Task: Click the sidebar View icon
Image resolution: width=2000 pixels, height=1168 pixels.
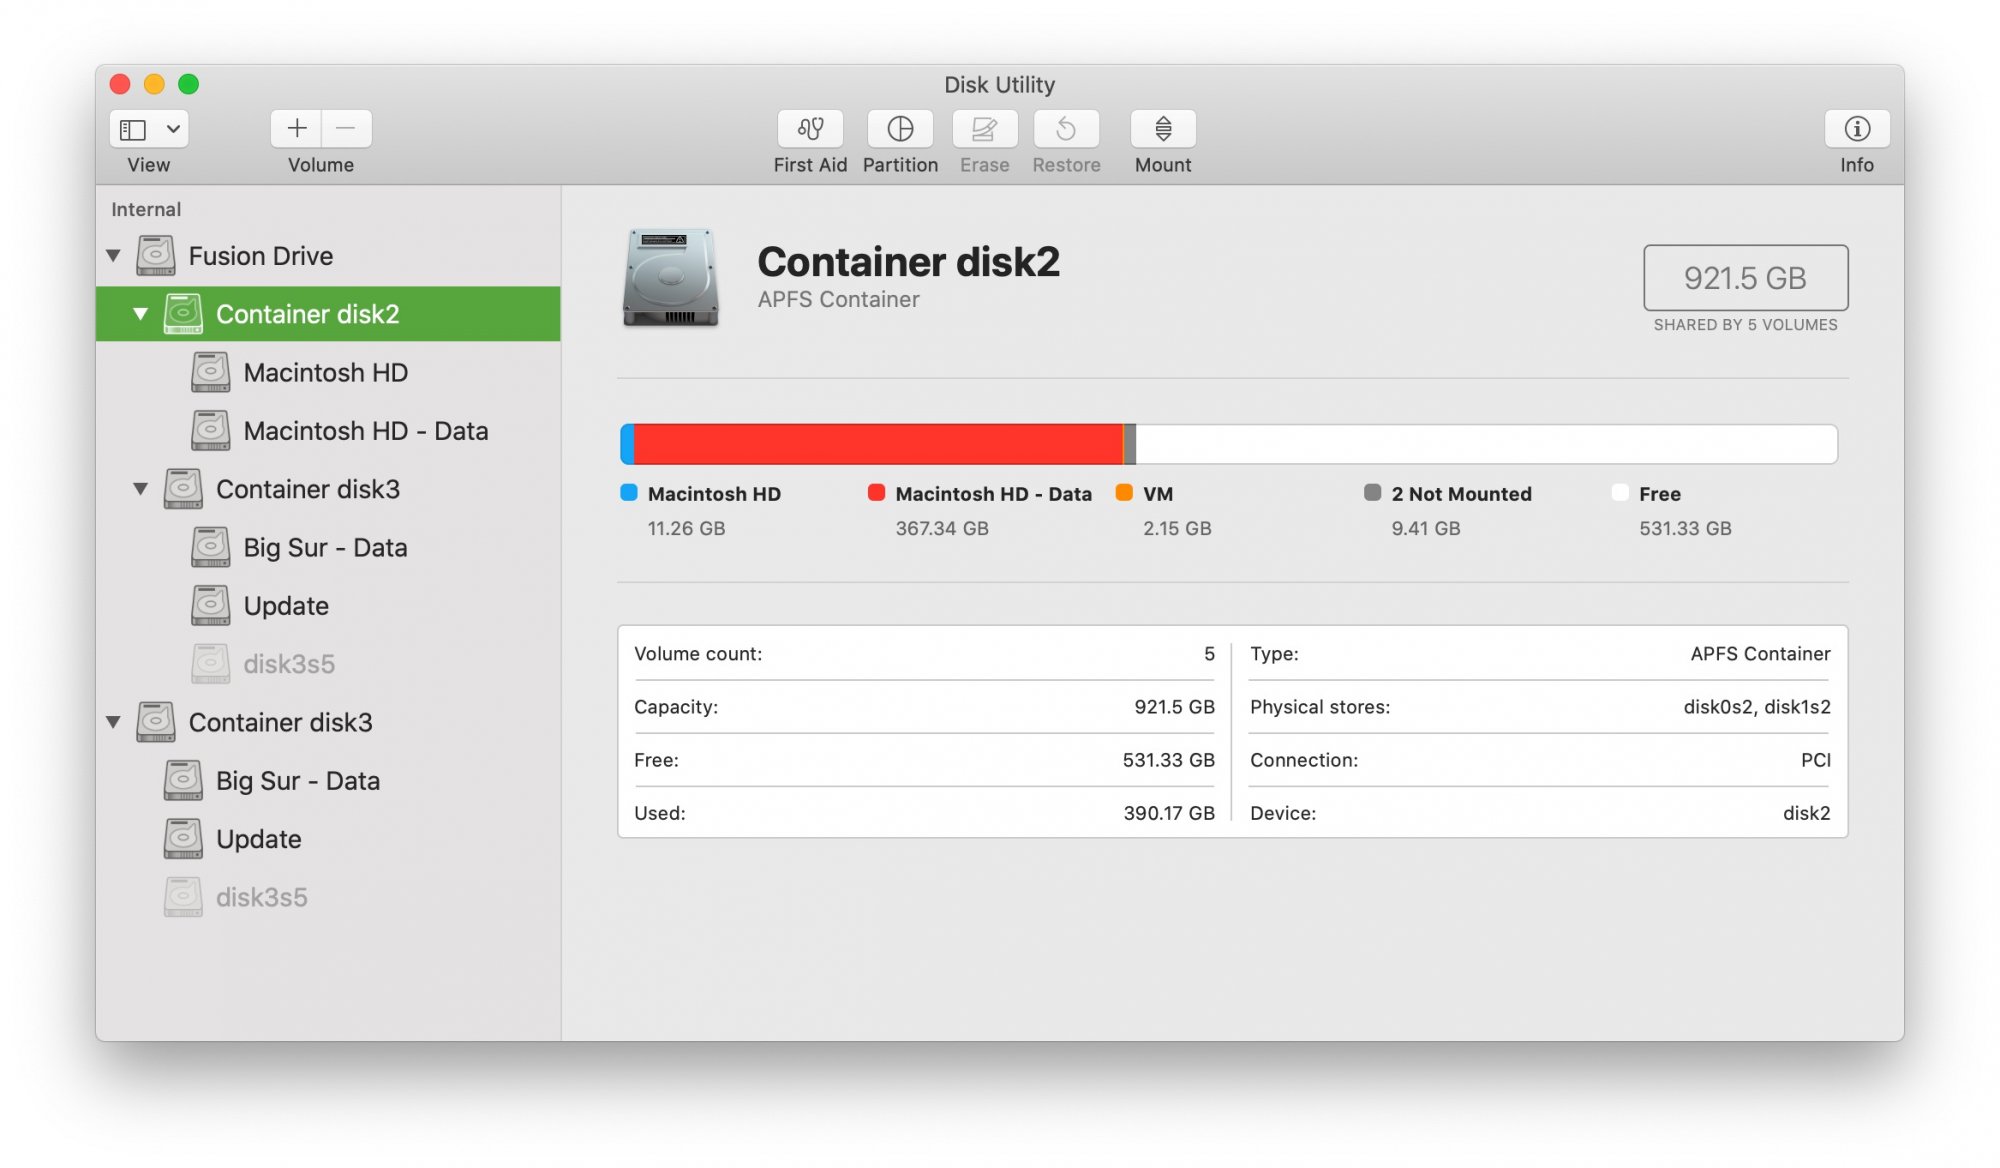Action: (133, 129)
